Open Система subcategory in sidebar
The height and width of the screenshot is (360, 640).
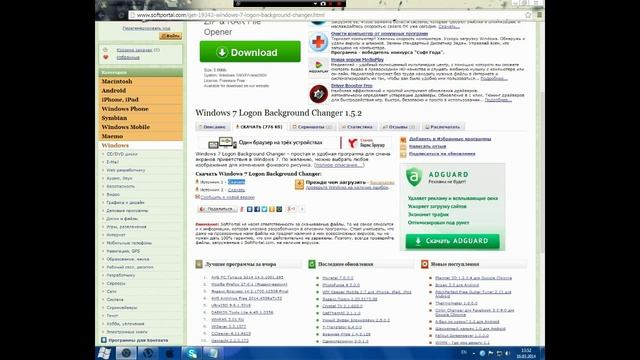click(115, 300)
